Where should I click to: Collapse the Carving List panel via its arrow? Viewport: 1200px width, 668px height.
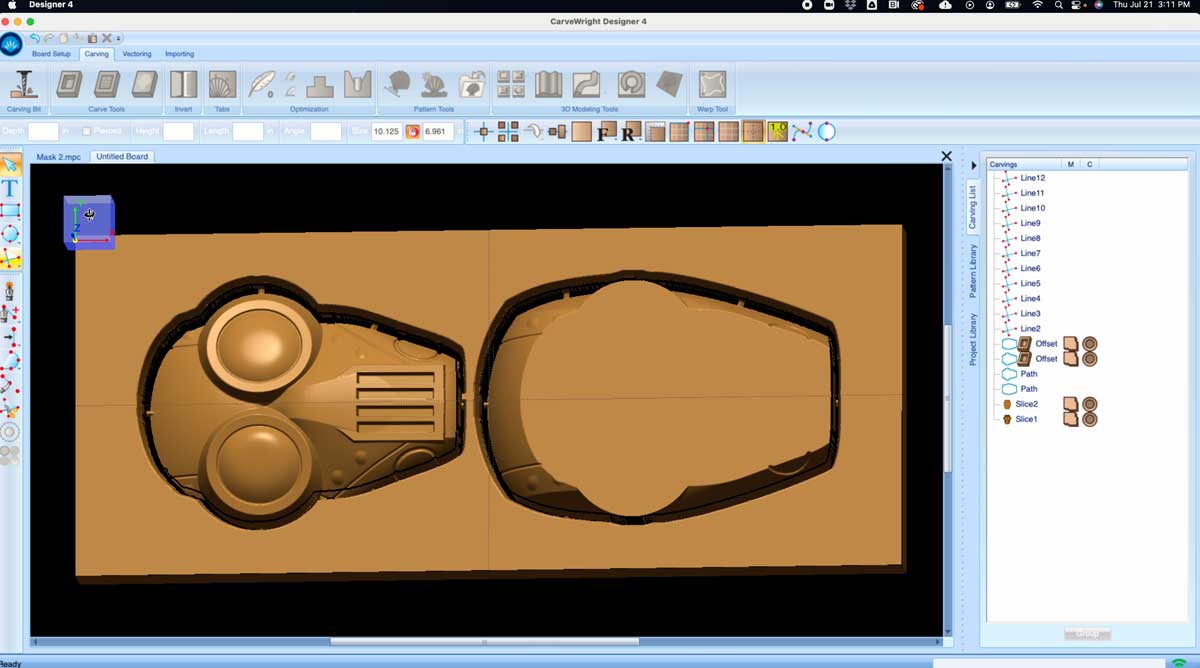973,165
